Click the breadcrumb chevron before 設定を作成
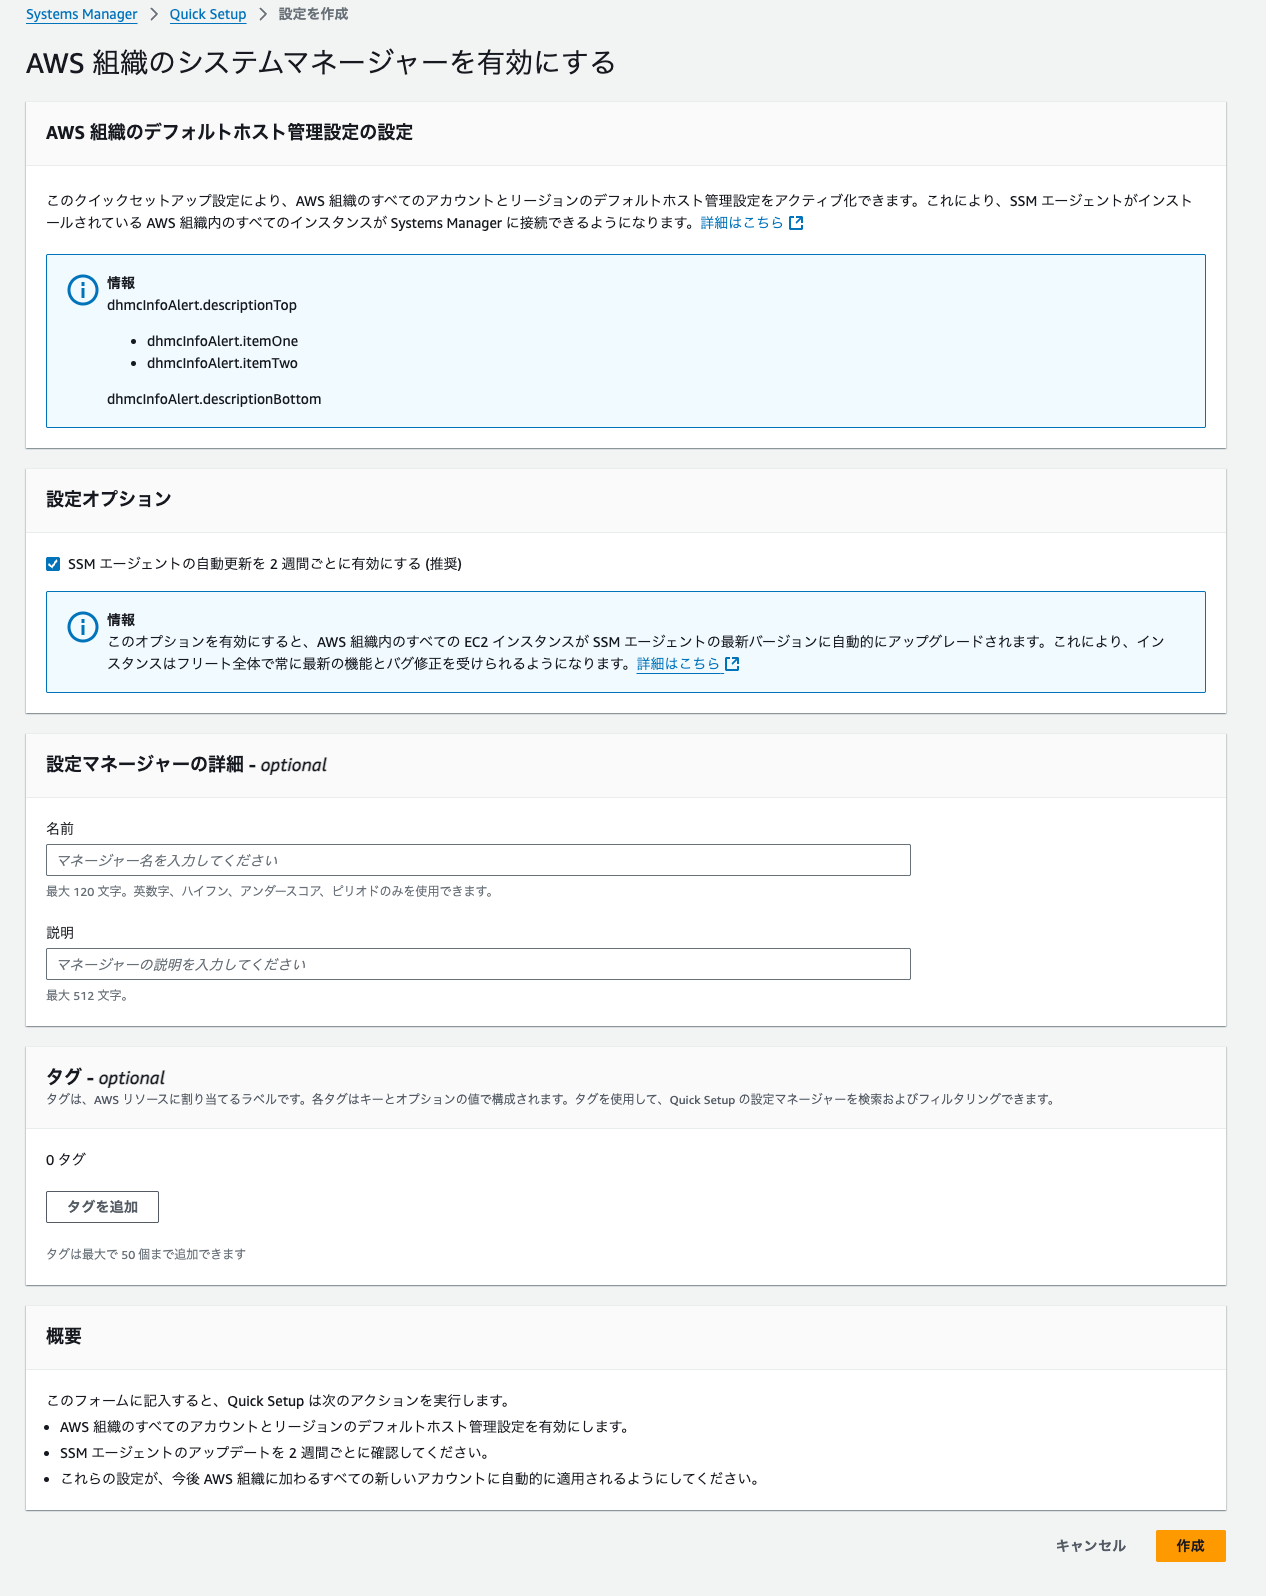Viewport: 1266px width, 1596px height. click(x=263, y=14)
